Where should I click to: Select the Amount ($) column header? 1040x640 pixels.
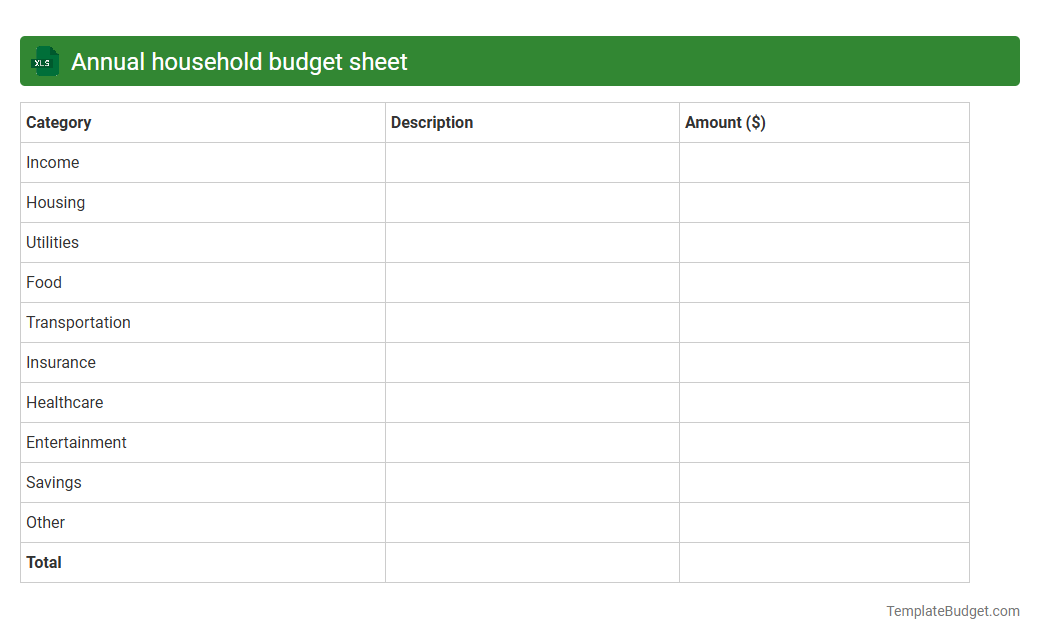[725, 122]
